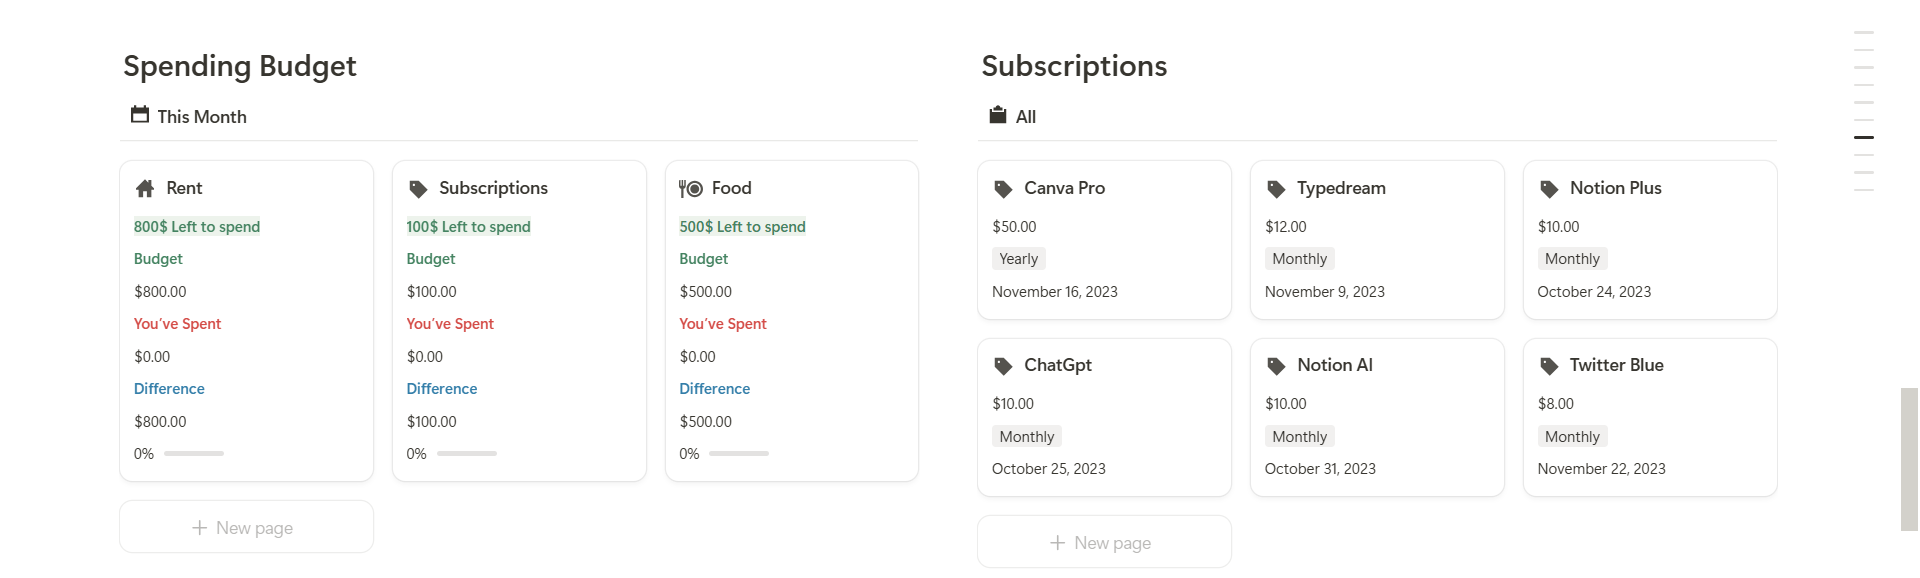The width and height of the screenshot is (1920, 578).
Task: Switch to the This Month view
Action: pyautogui.click(x=201, y=116)
